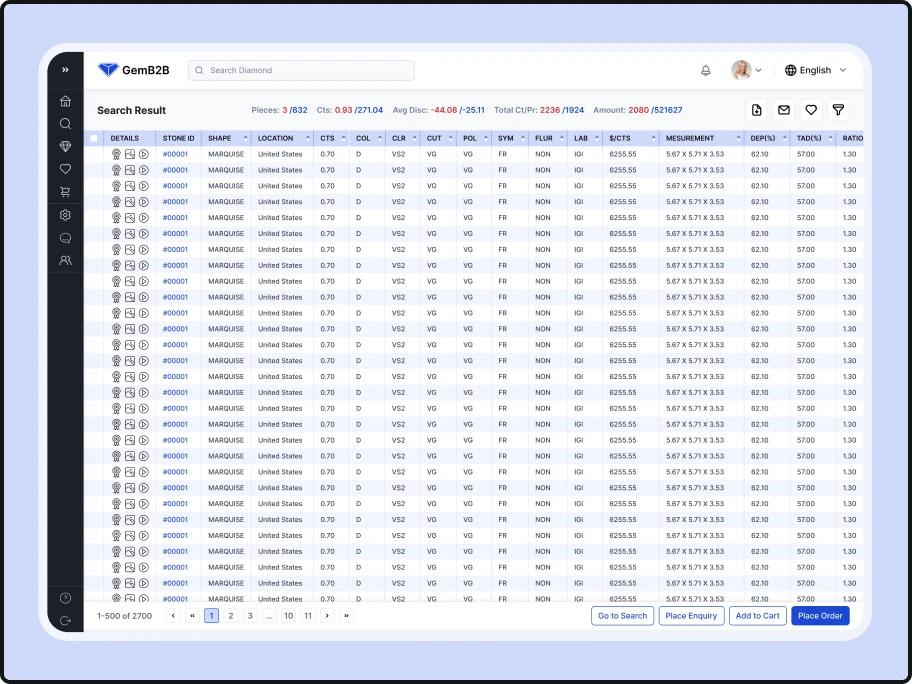
Task: Open the English language dropdown
Action: 815,70
